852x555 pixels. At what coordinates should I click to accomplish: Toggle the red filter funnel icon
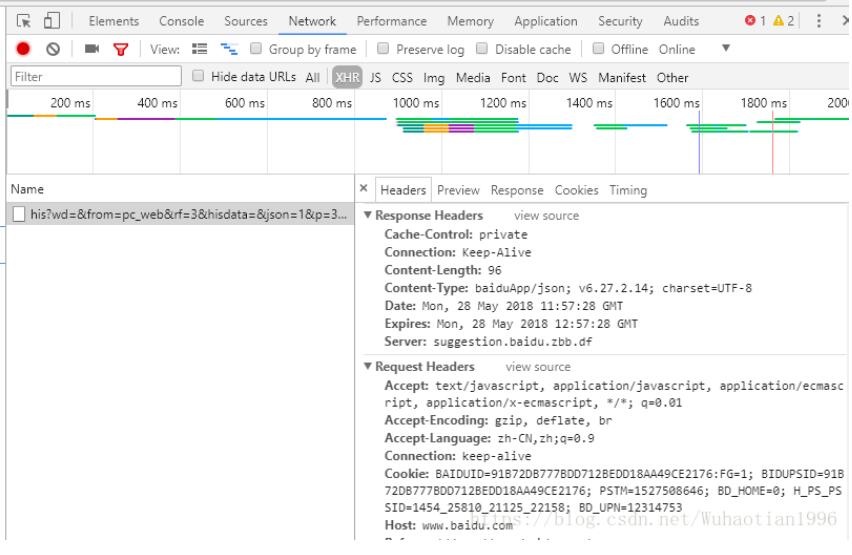coord(121,49)
